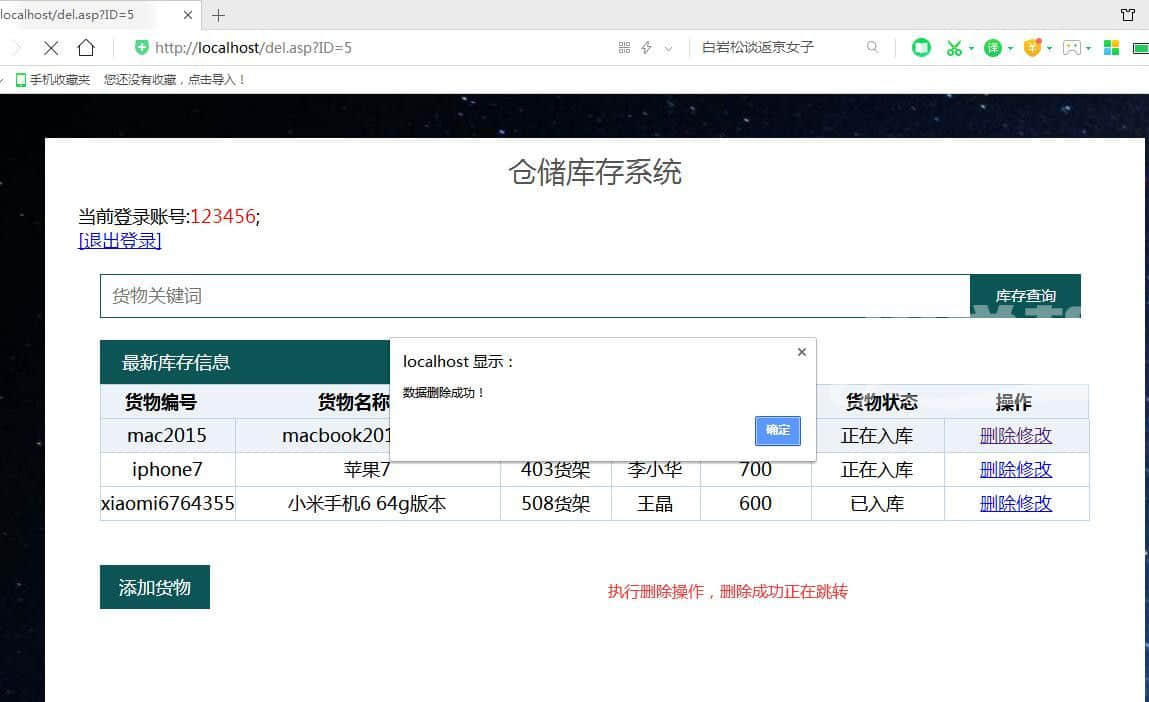Click the 库存查询 search button
The image size is (1149, 702).
[x=1025, y=296]
